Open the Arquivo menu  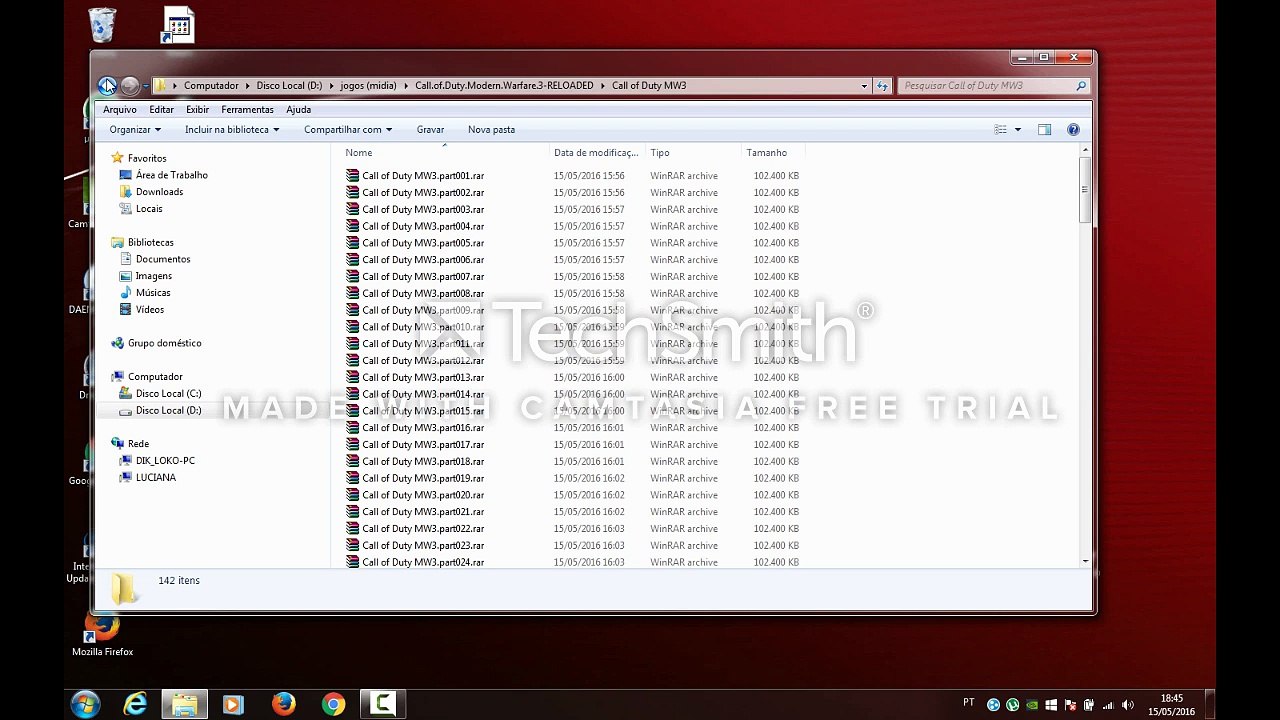click(x=120, y=110)
